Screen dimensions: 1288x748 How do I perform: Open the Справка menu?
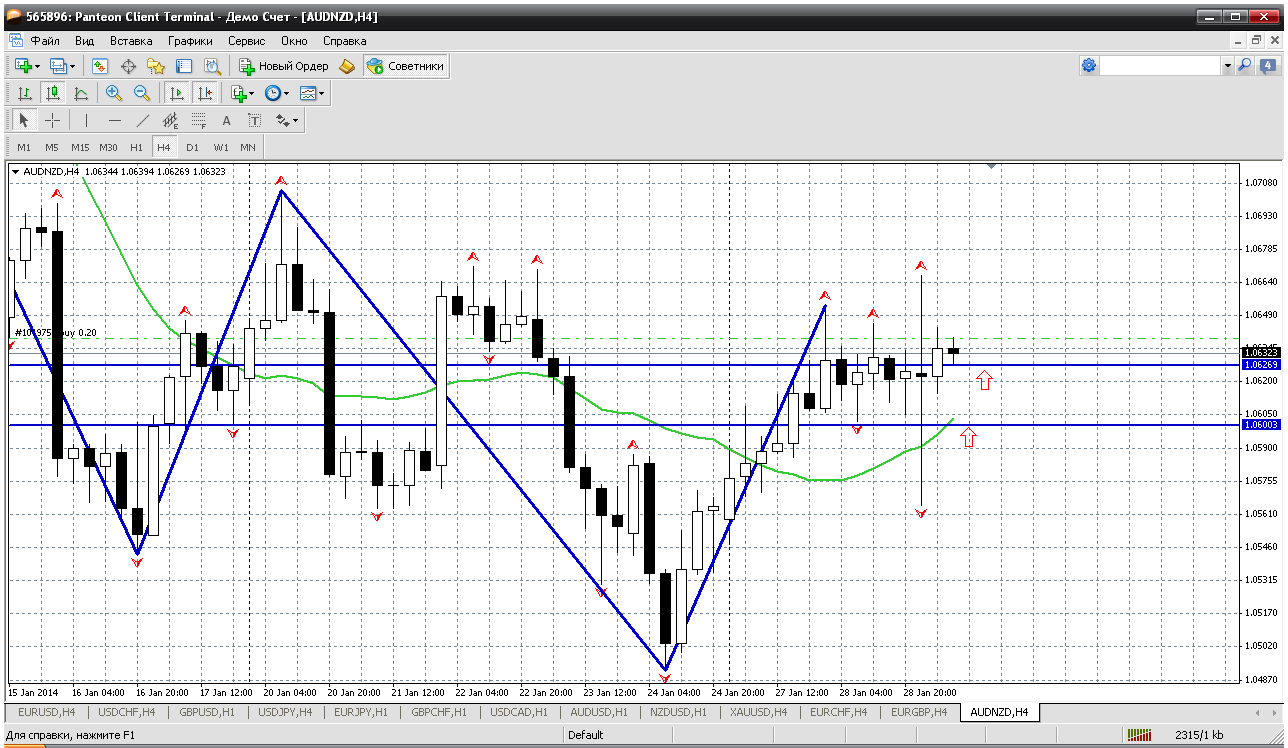pos(344,41)
